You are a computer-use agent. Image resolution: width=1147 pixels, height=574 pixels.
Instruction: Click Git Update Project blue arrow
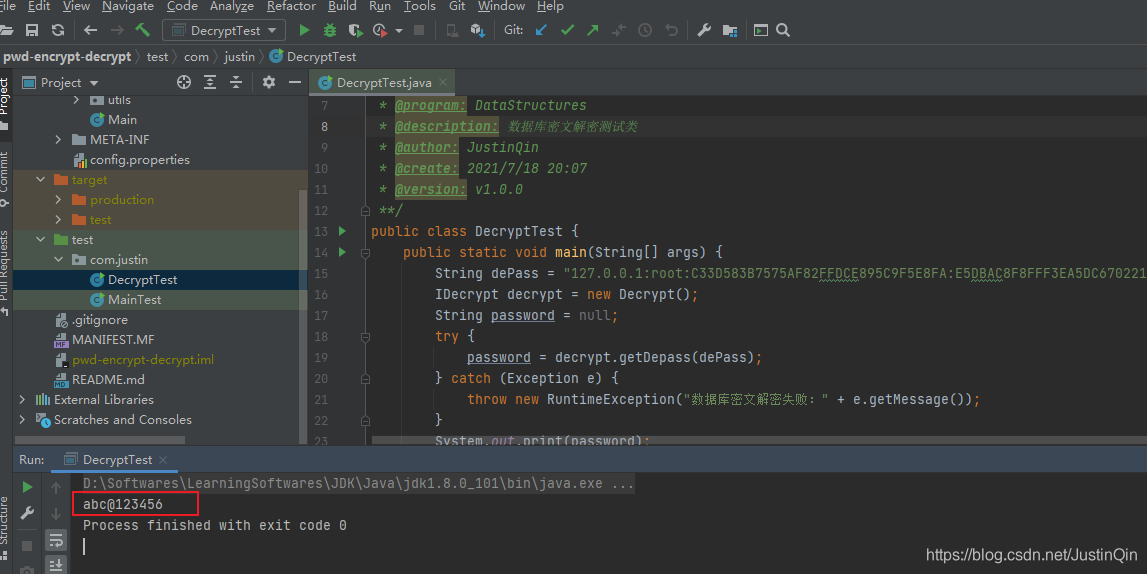tap(541, 31)
